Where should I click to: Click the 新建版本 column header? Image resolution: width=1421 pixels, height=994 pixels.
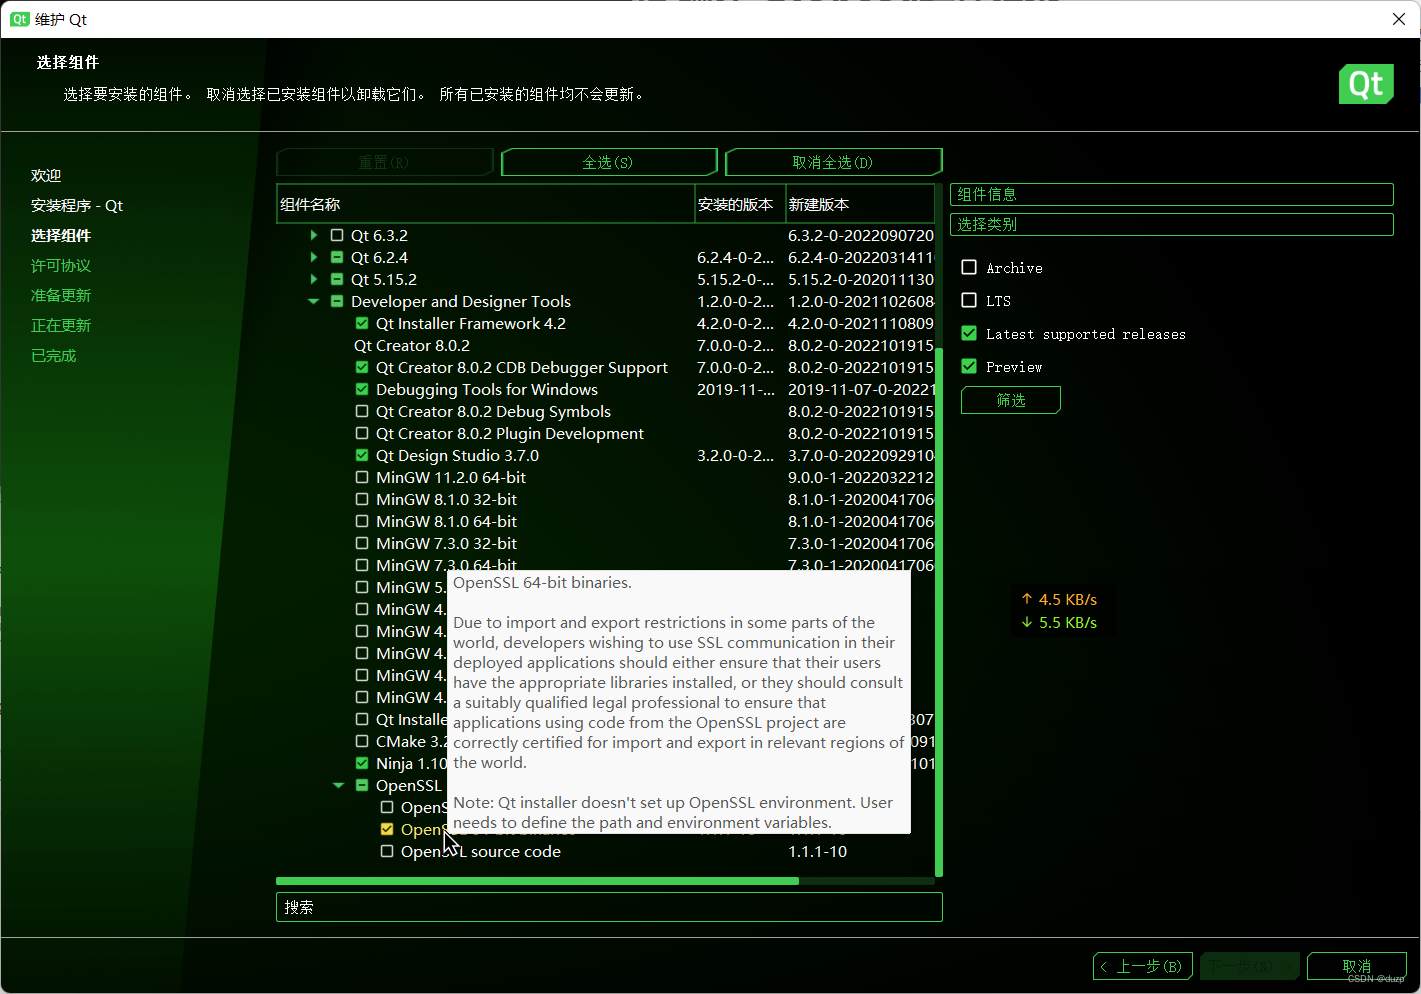point(860,204)
